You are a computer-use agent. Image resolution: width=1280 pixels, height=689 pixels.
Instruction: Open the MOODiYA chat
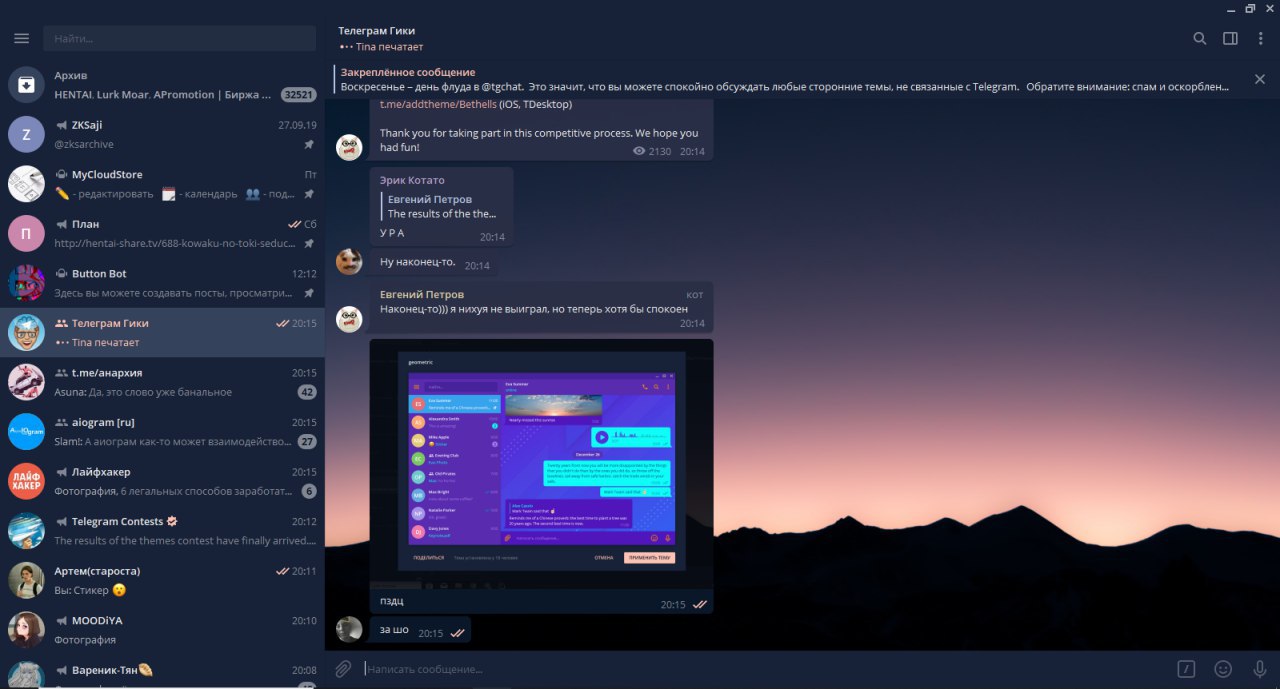point(162,630)
